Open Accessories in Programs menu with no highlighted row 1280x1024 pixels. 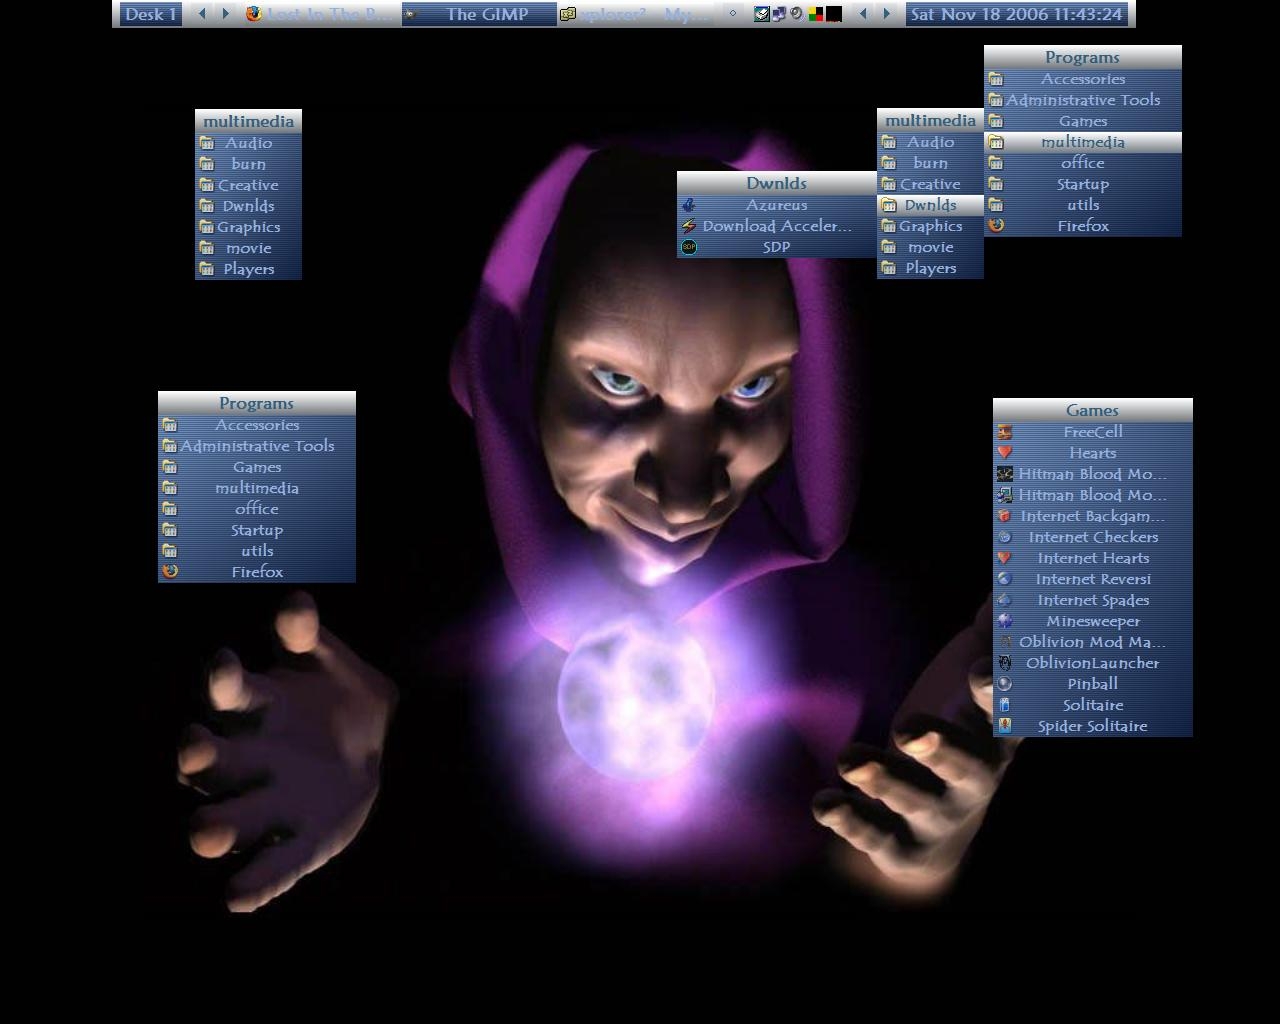(257, 425)
